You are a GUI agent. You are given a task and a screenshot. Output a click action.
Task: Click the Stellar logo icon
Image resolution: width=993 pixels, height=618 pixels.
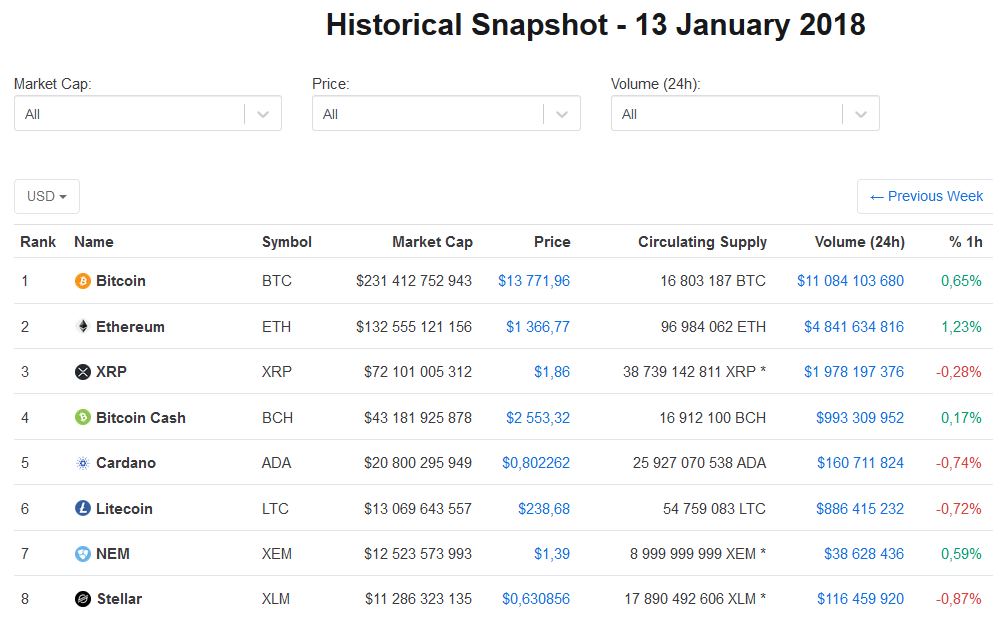click(x=83, y=598)
